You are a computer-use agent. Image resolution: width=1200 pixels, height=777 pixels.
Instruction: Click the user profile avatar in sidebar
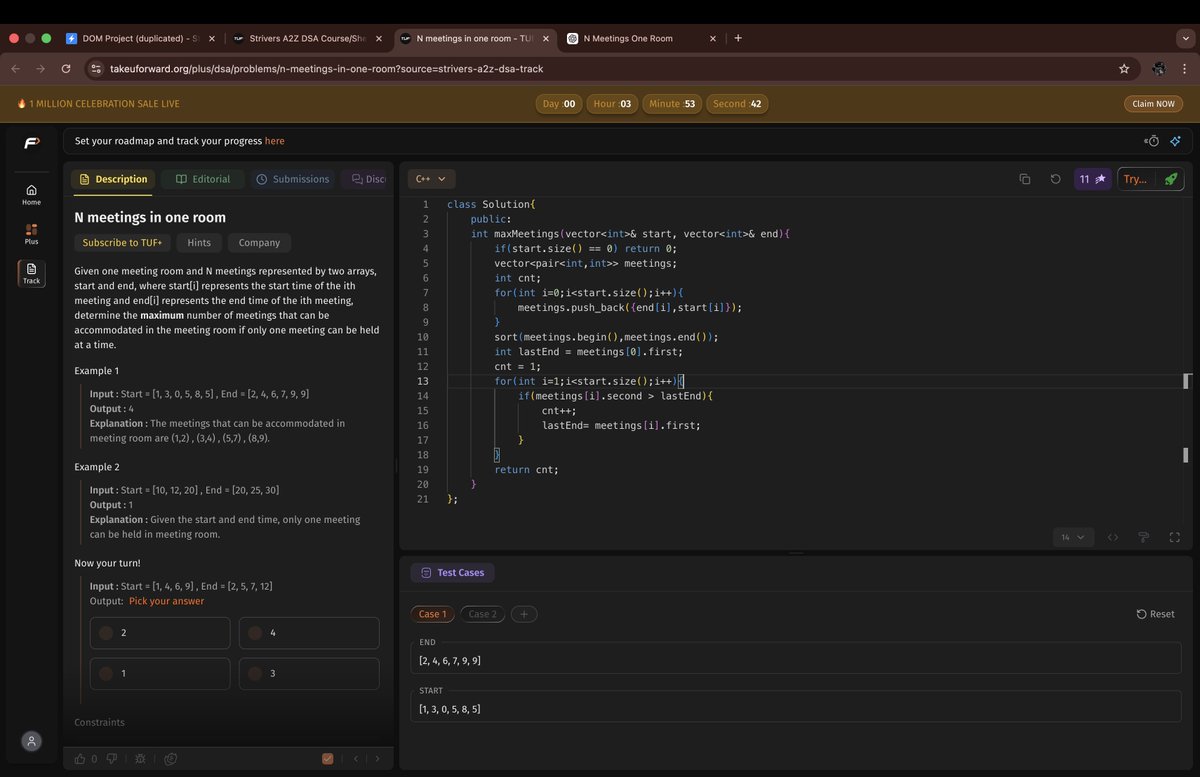coord(32,741)
